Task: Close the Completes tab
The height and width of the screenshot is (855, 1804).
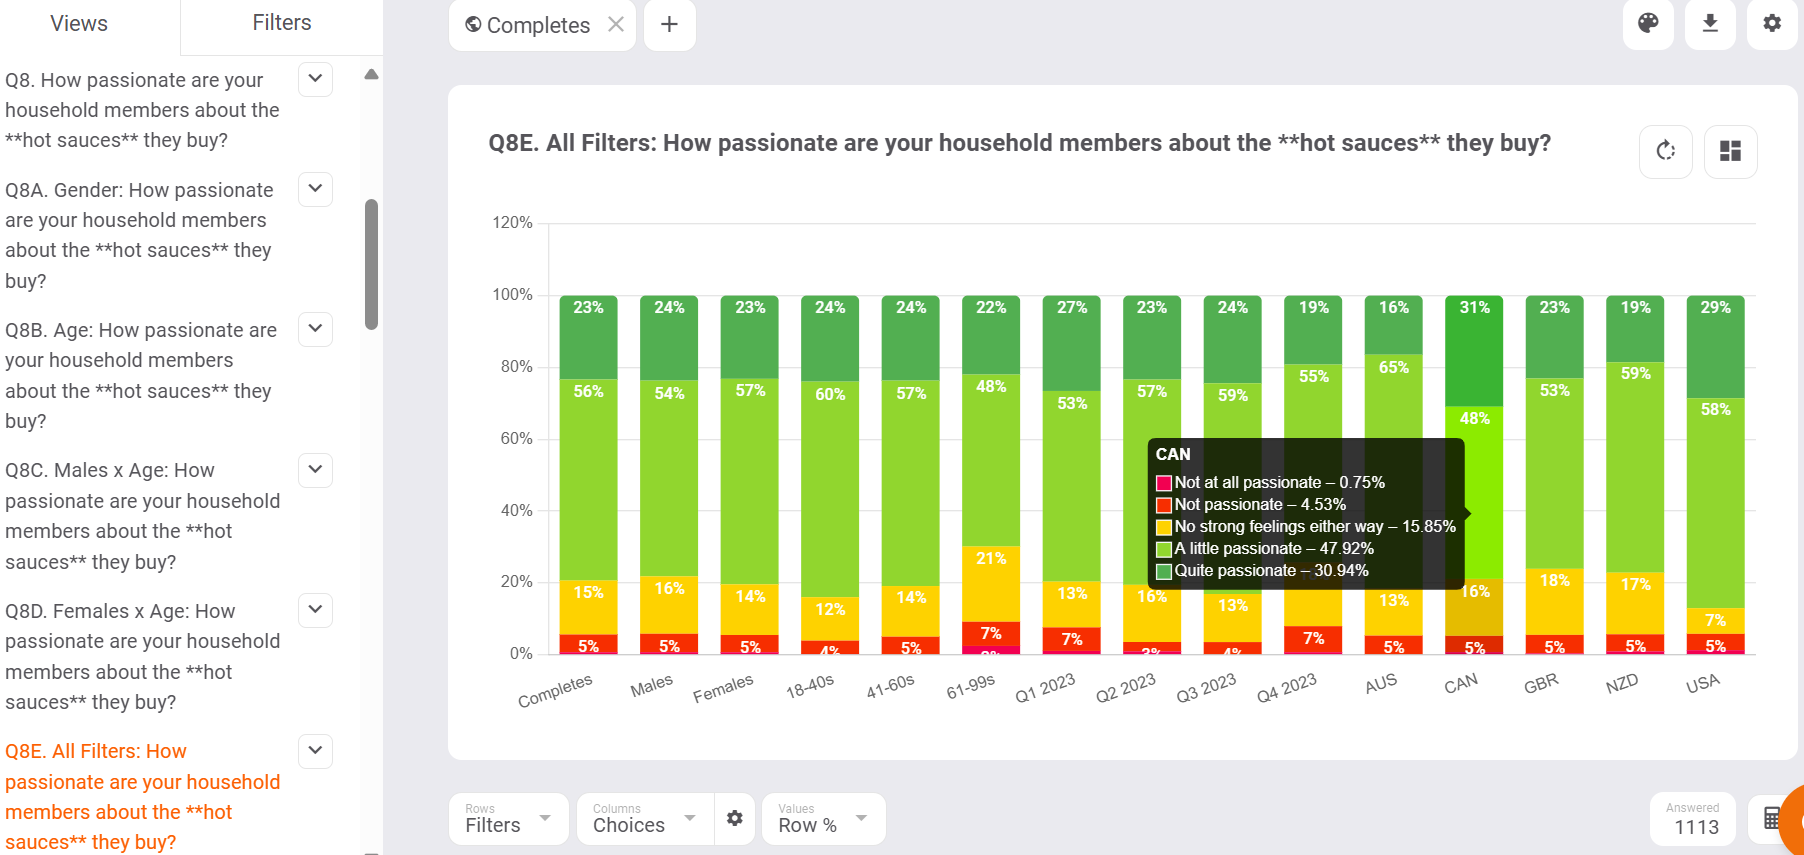Action: (616, 25)
